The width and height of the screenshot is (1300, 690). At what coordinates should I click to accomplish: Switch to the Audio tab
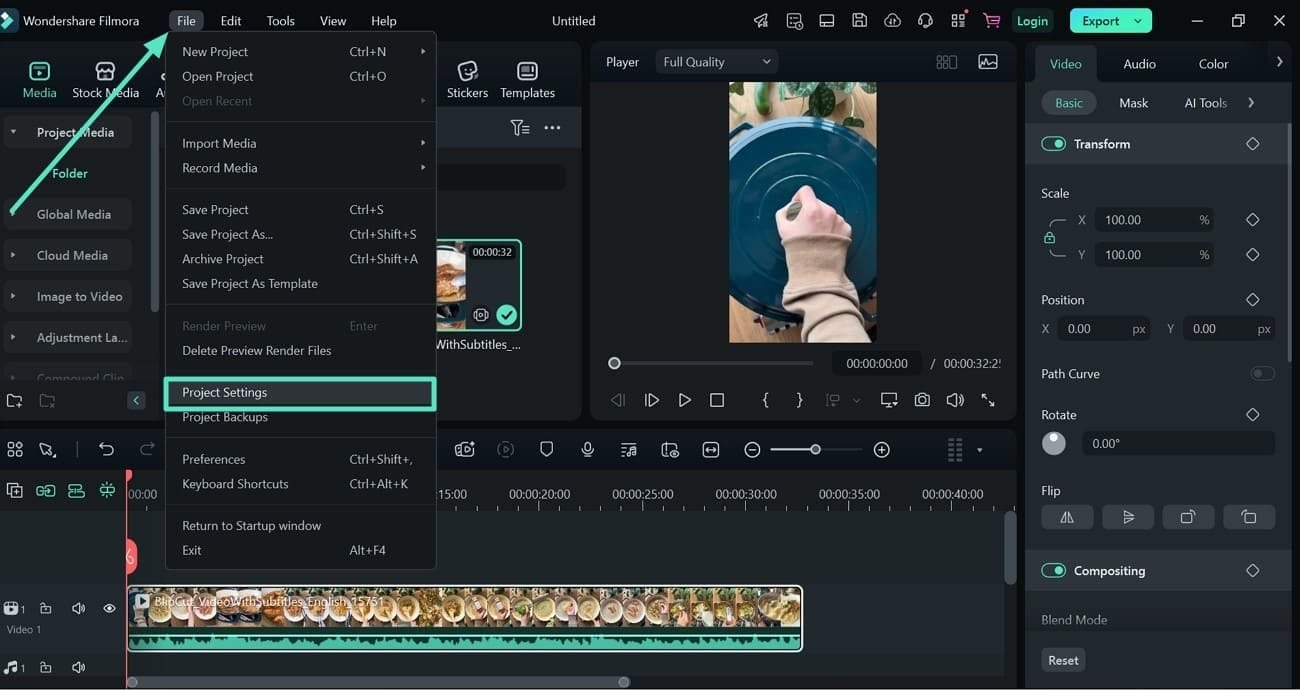click(1139, 64)
